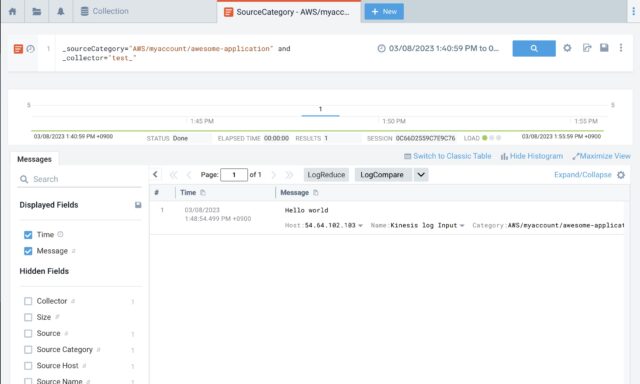Check the Collector field checkbox
This screenshot has width=640, height=384.
(x=28, y=301)
